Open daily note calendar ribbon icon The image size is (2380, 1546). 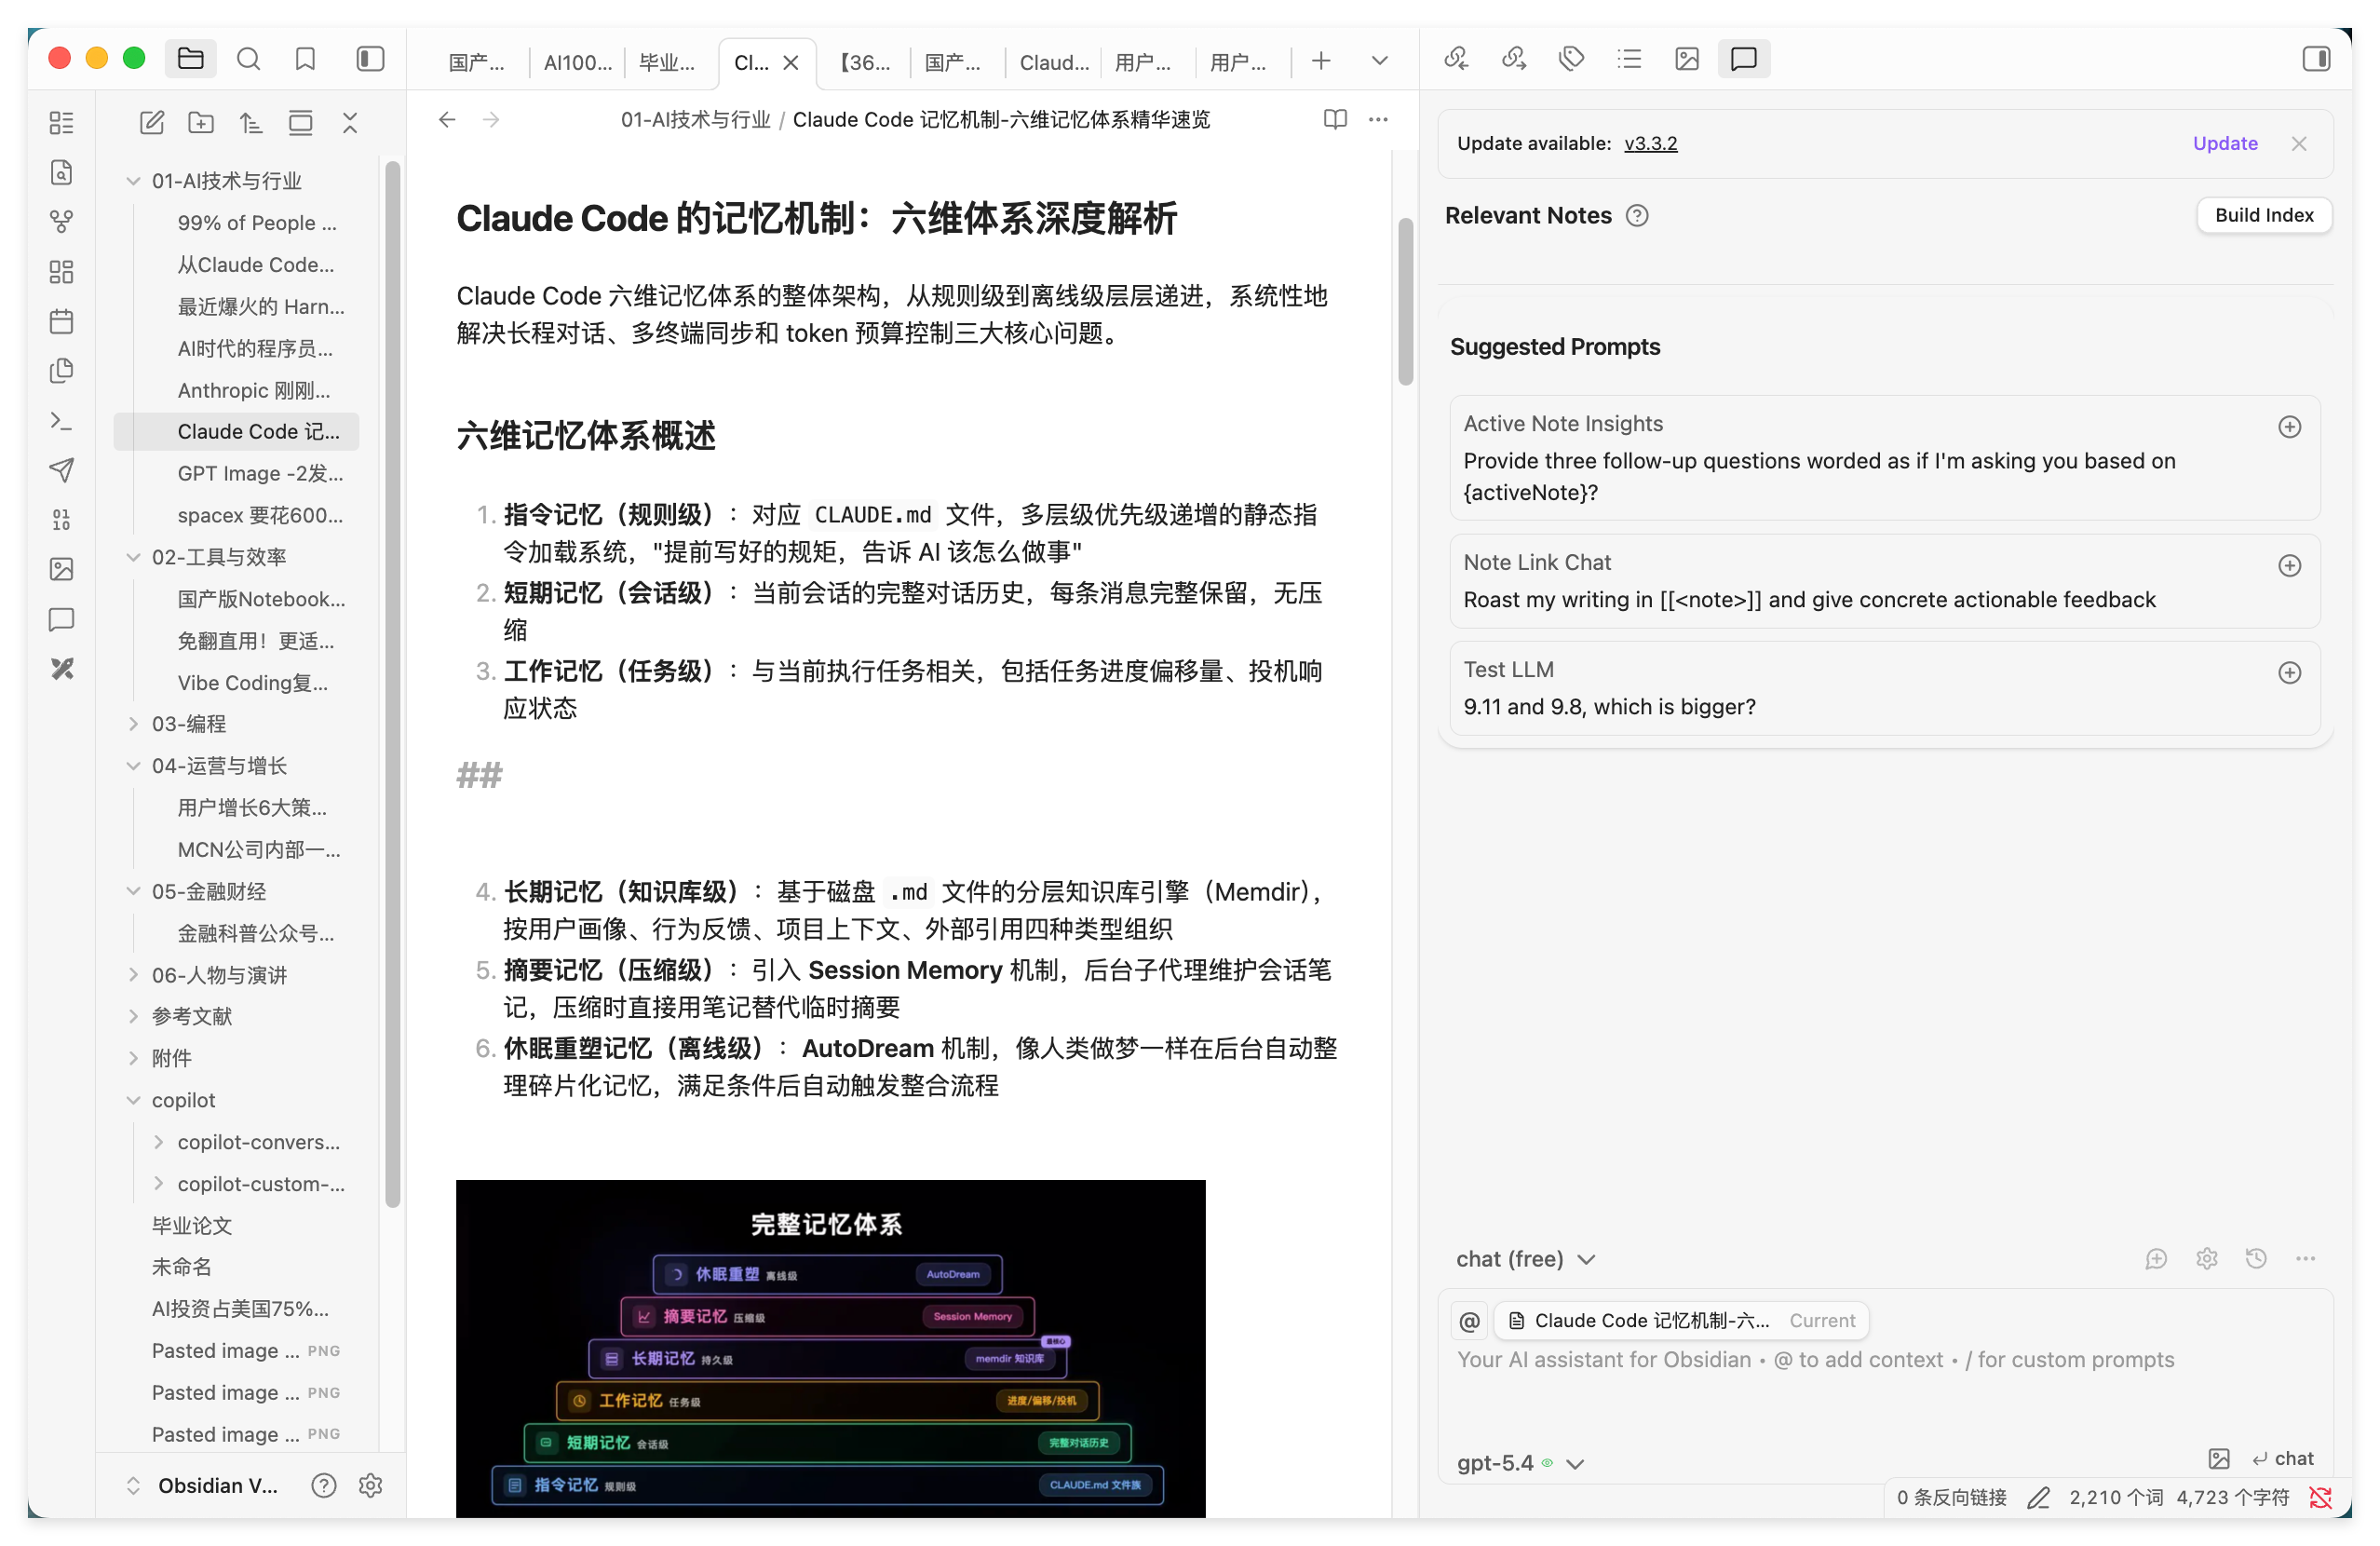61,321
